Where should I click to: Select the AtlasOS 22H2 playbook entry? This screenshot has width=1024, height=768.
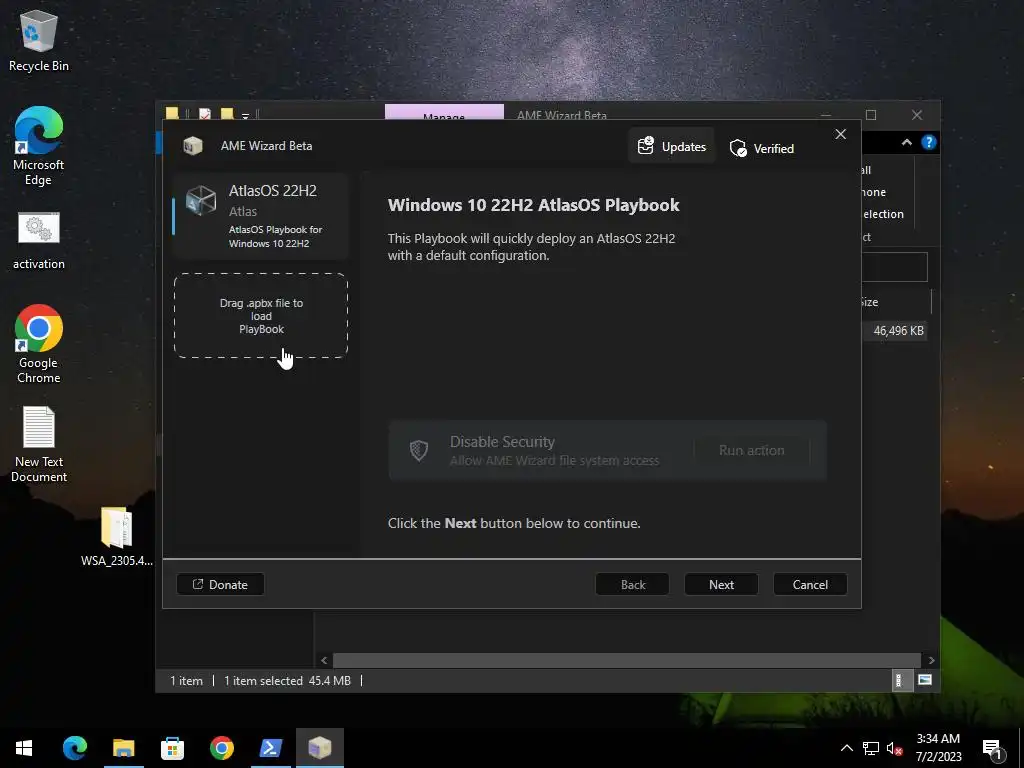(261, 216)
